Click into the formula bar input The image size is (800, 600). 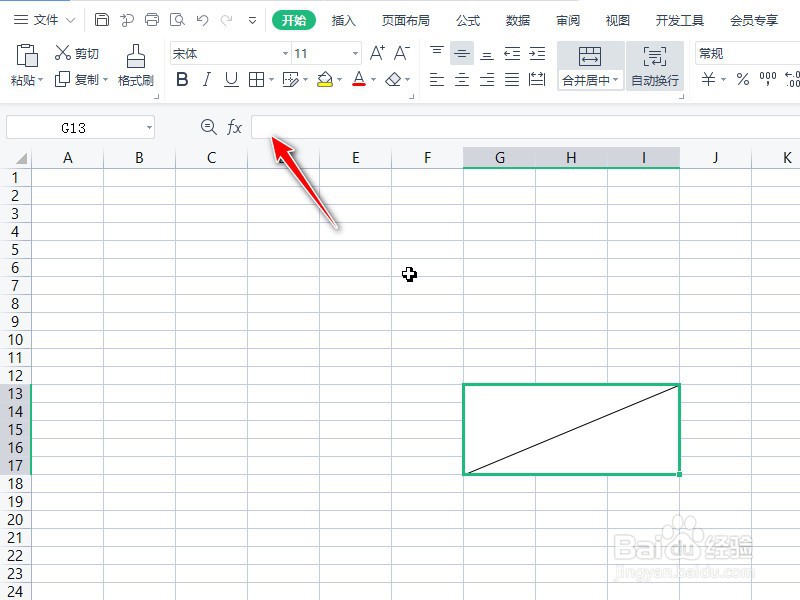click(x=526, y=127)
